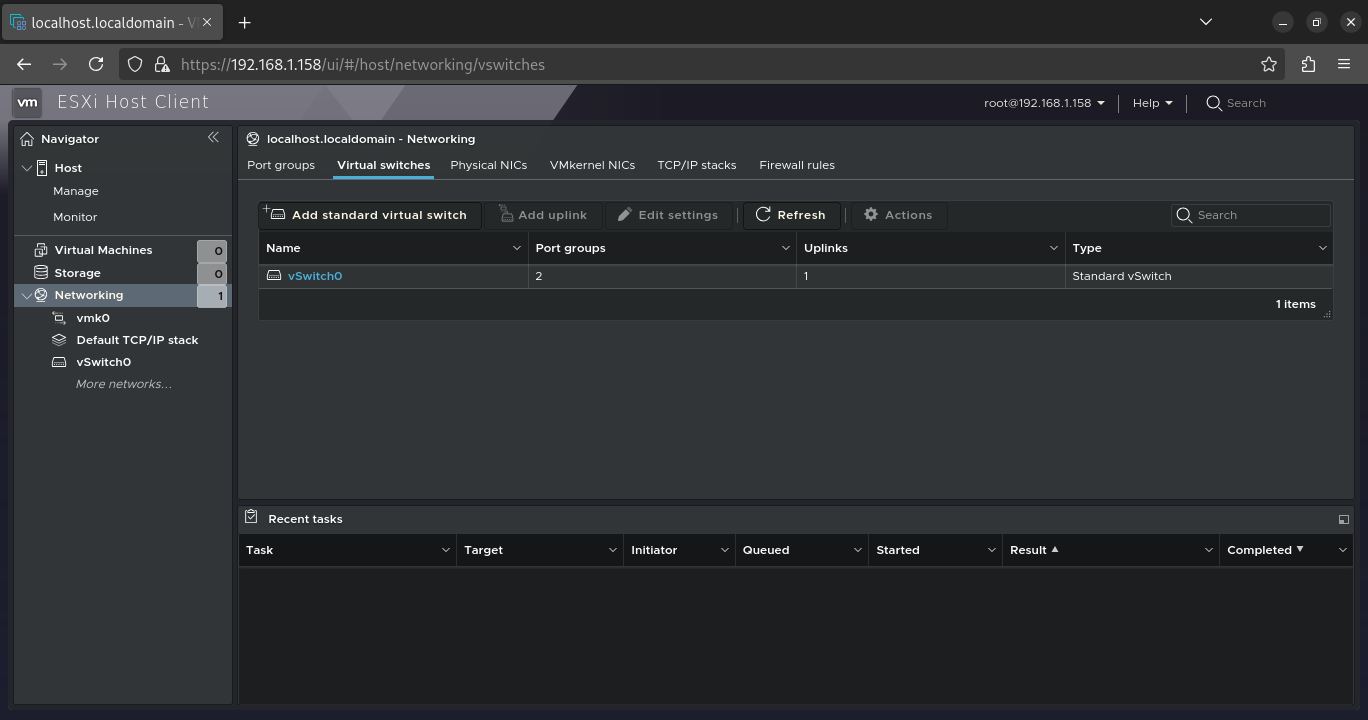Open the root@192.168.1.158 user dropdown
The height and width of the screenshot is (720, 1368).
point(1044,103)
